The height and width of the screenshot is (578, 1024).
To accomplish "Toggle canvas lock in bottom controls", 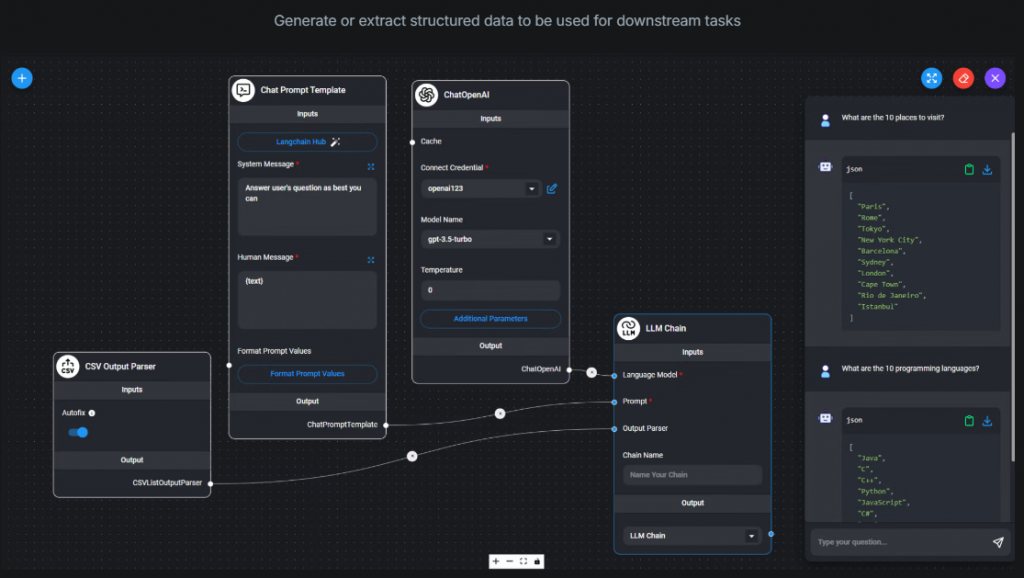I will [x=537, y=561].
